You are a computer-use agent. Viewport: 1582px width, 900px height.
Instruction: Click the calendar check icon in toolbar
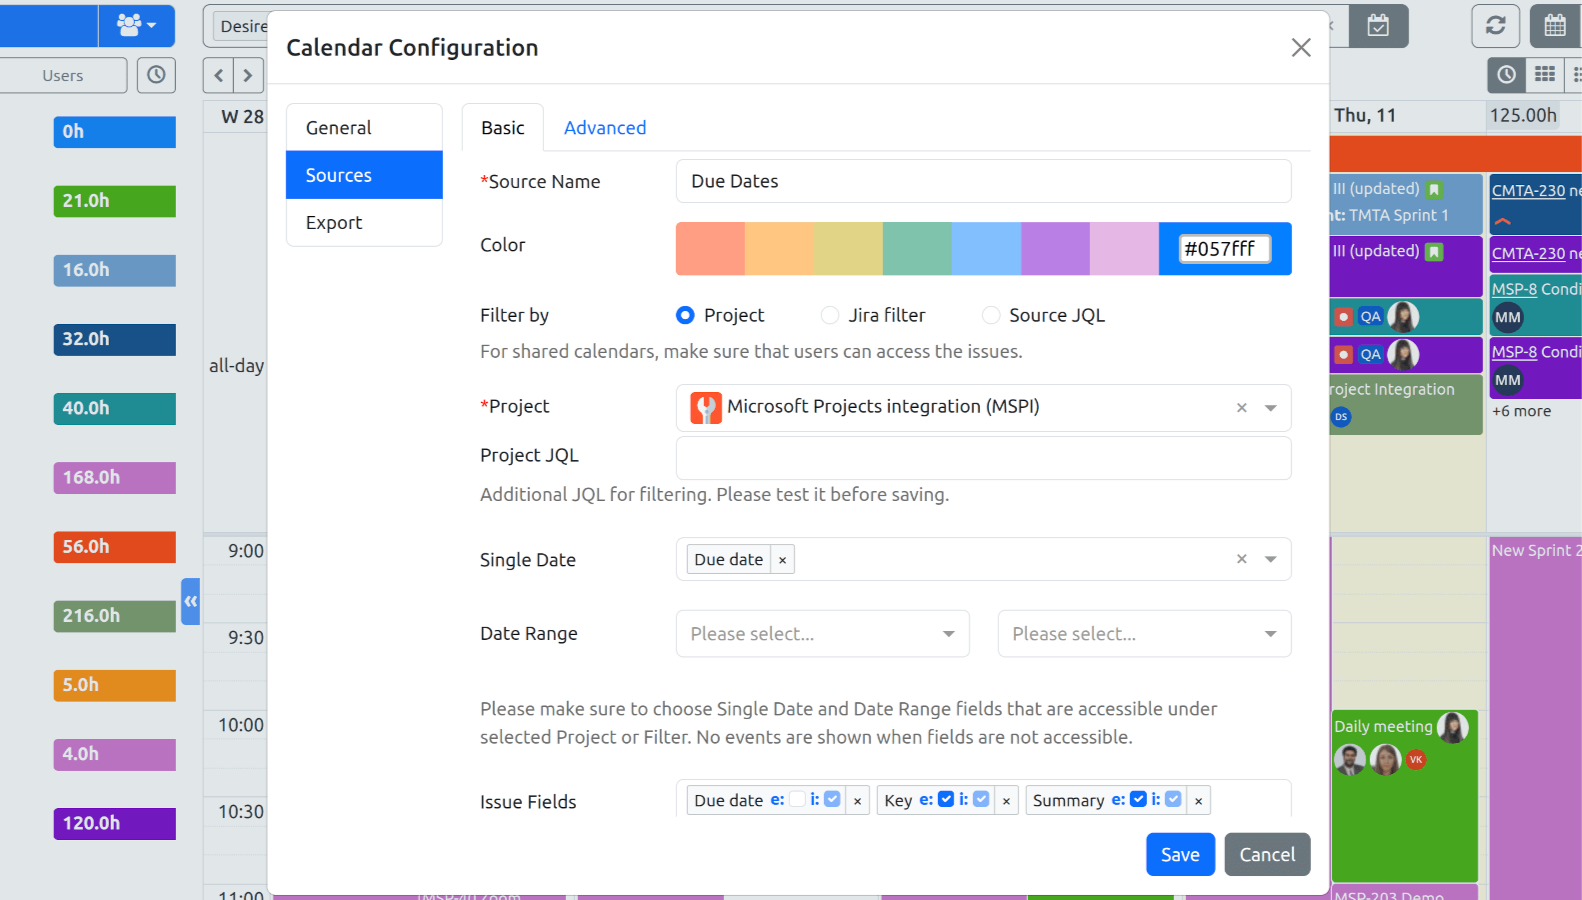tap(1378, 26)
